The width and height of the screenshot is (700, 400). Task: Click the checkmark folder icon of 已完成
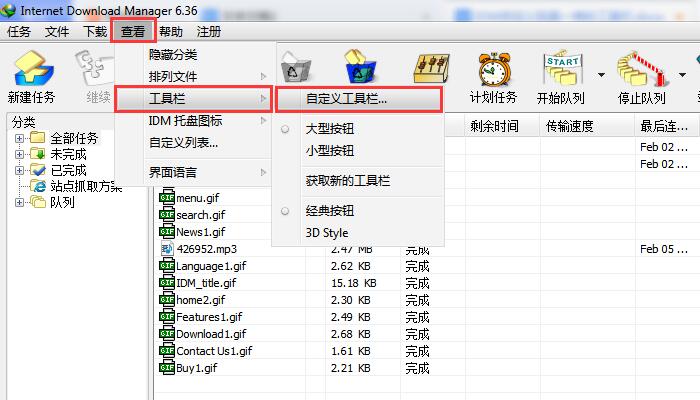[38, 170]
